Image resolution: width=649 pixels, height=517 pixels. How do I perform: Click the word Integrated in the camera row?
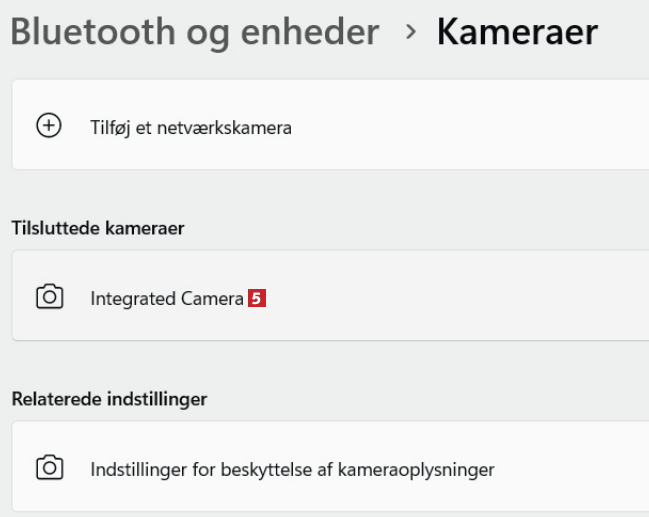pos(133,298)
